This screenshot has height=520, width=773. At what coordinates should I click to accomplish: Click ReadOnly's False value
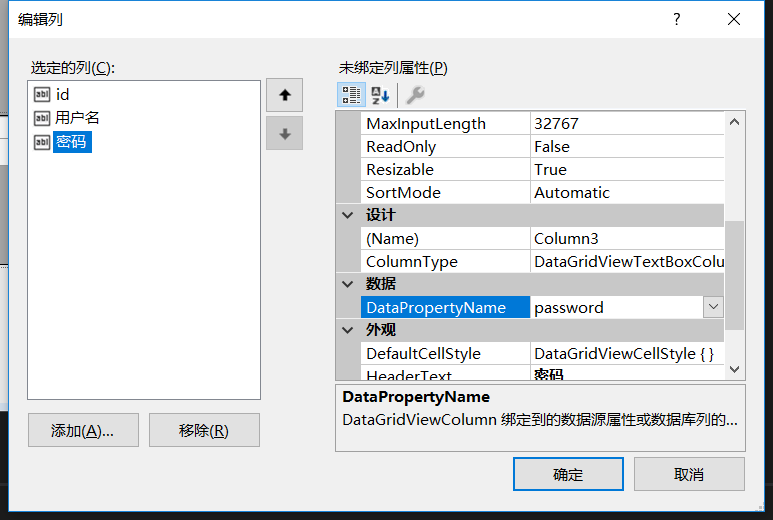(x=627, y=147)
